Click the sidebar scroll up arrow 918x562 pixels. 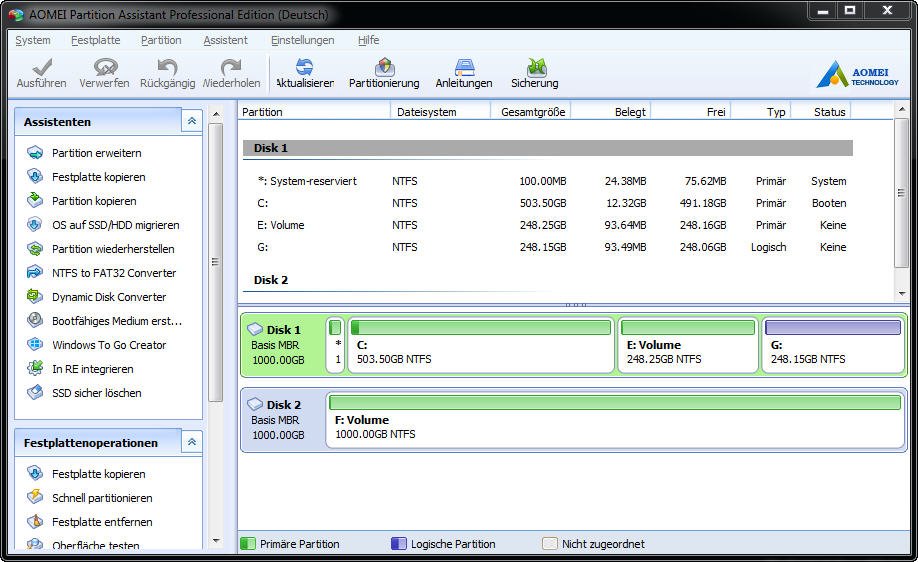[216, 114]
